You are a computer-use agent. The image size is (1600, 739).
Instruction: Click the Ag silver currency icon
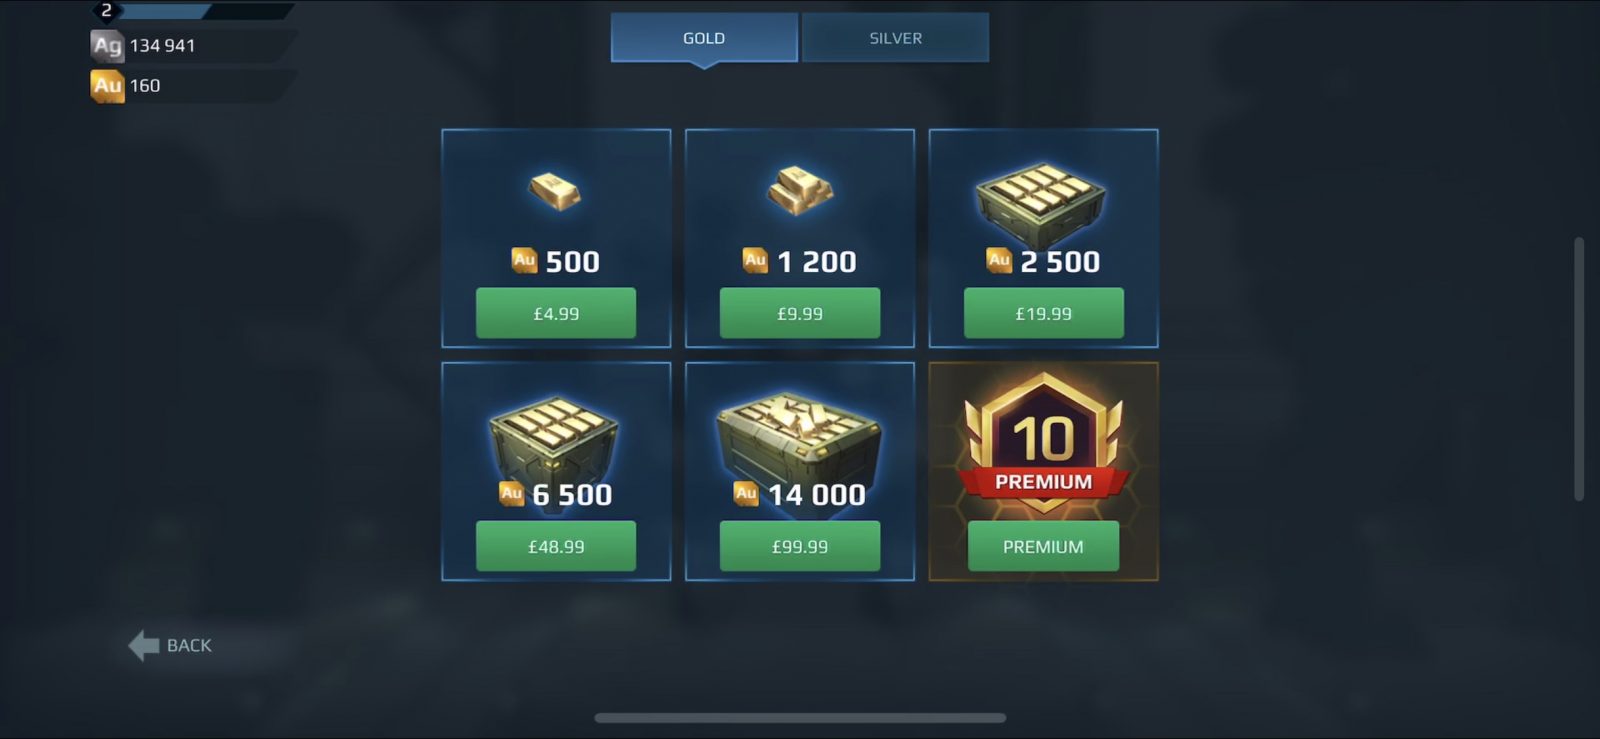click(x=107, y=45)
